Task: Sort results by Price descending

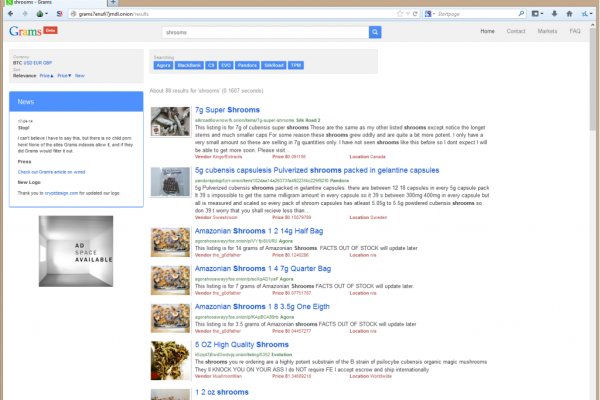Action: coord(63,76)
